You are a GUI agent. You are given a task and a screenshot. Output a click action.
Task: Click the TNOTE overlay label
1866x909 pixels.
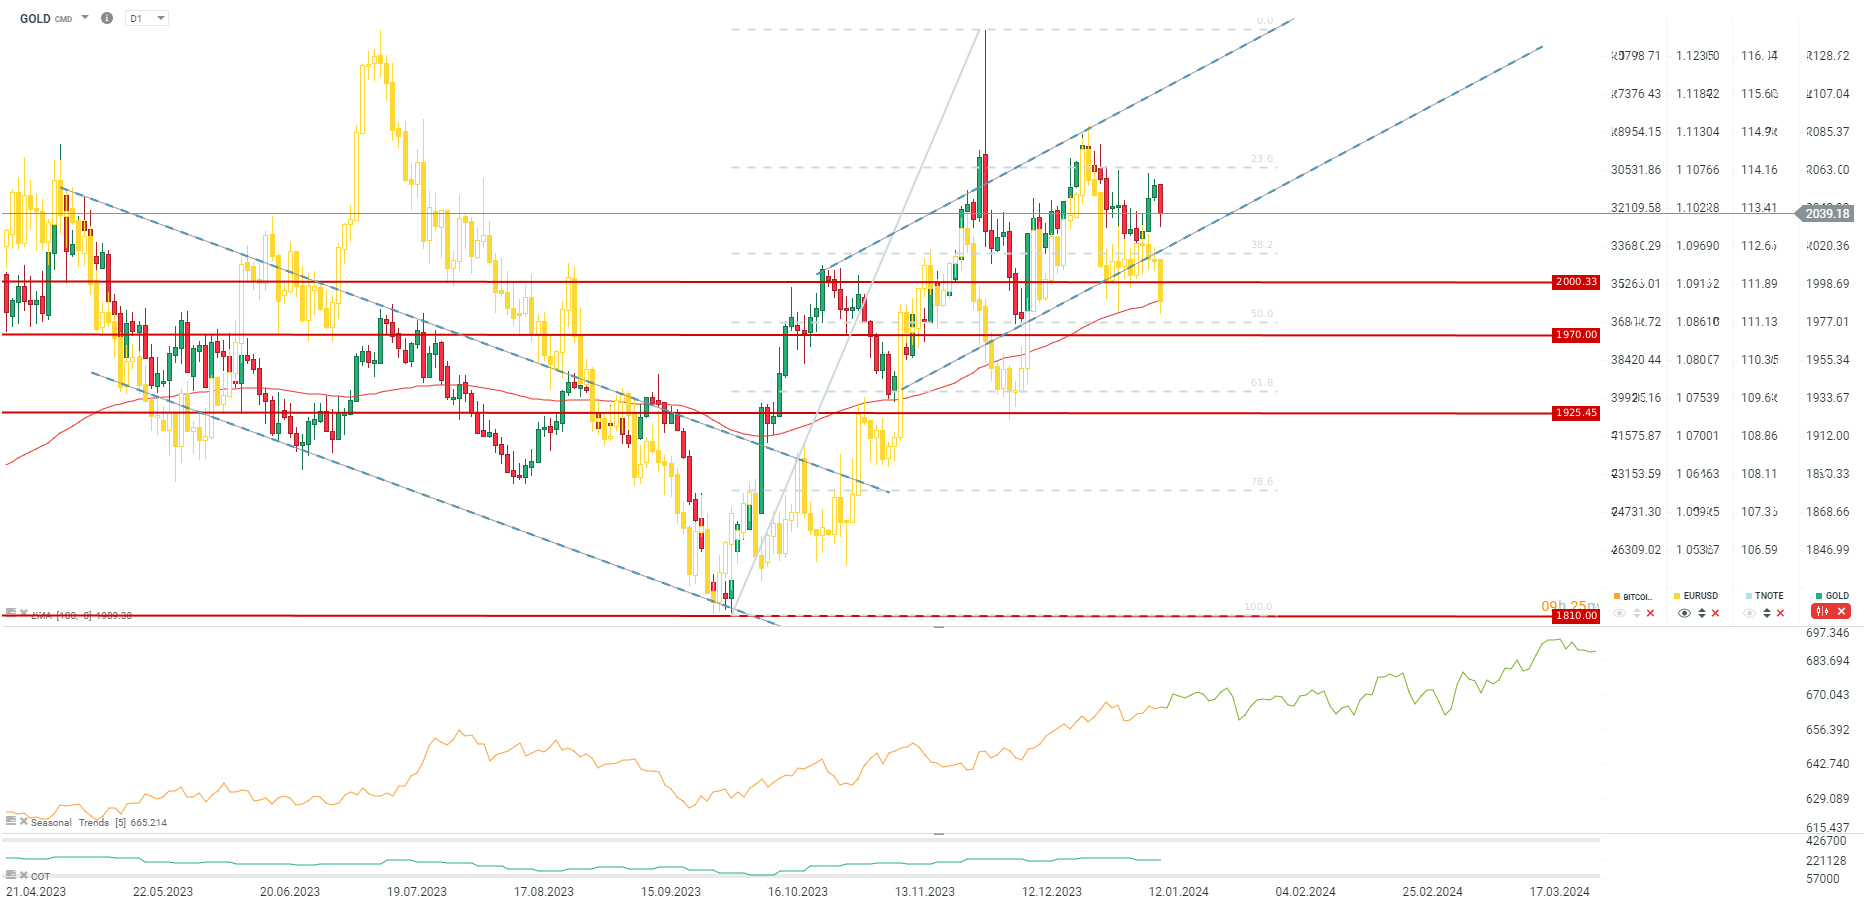coord(1769,596)
